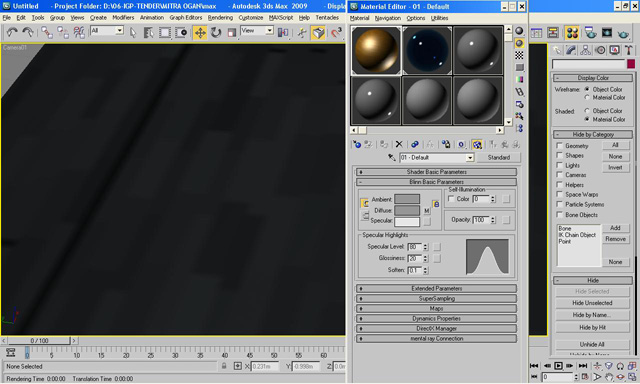Expand the SuperSampling rollout

pyautogui.click(x=436, y=298)
